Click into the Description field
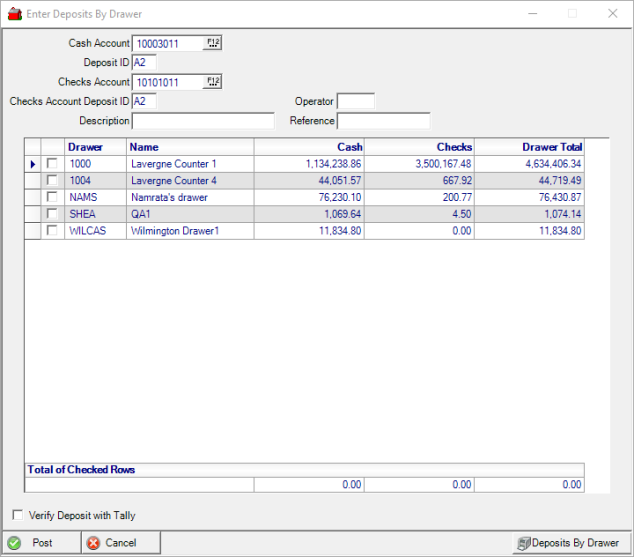The image size is (634, 557). pos(203,121)
